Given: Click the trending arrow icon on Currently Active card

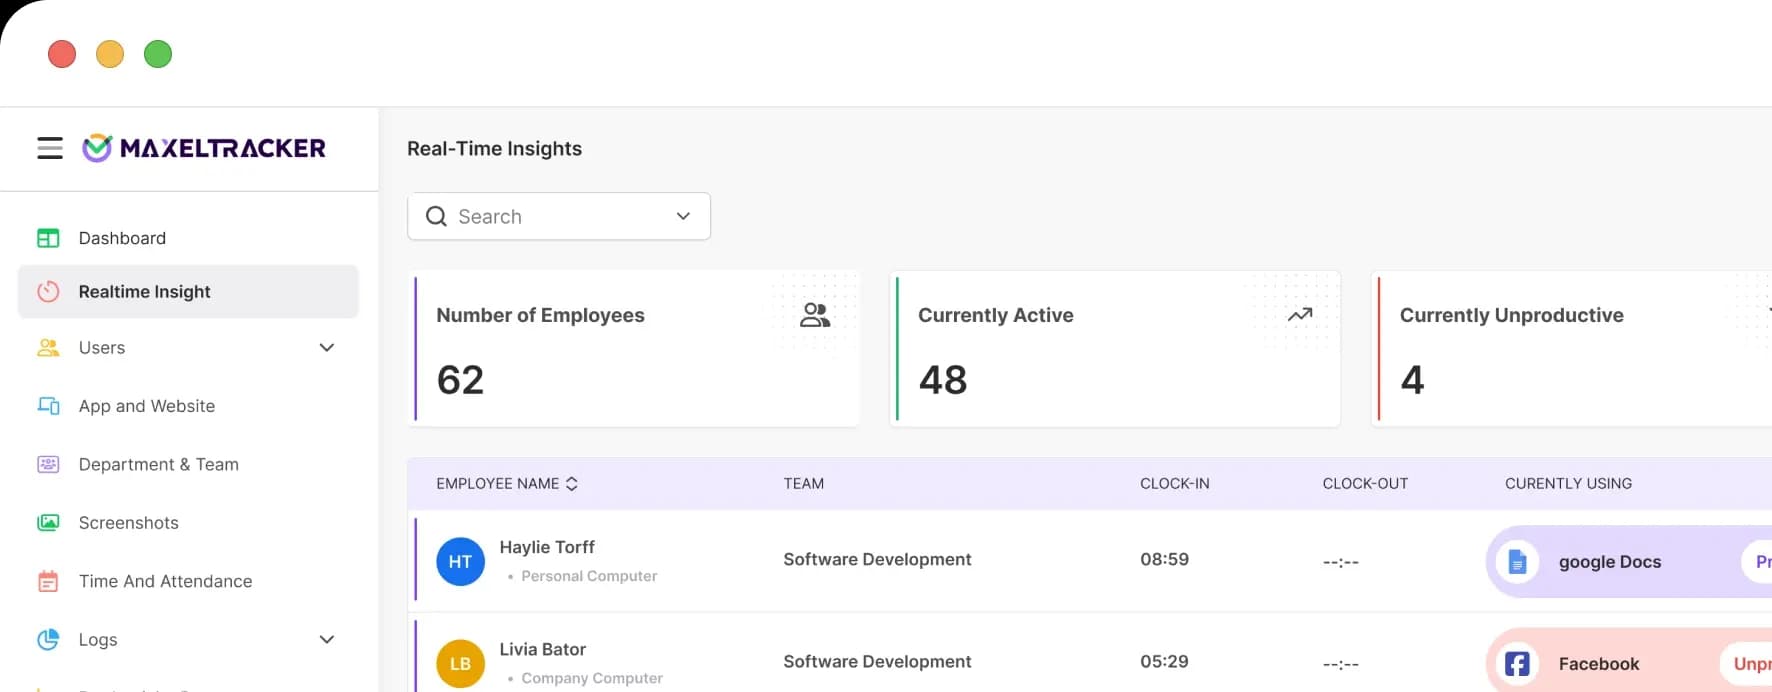Looking at the screenshot, I should pyautogui.click(x=1299, y=315).
